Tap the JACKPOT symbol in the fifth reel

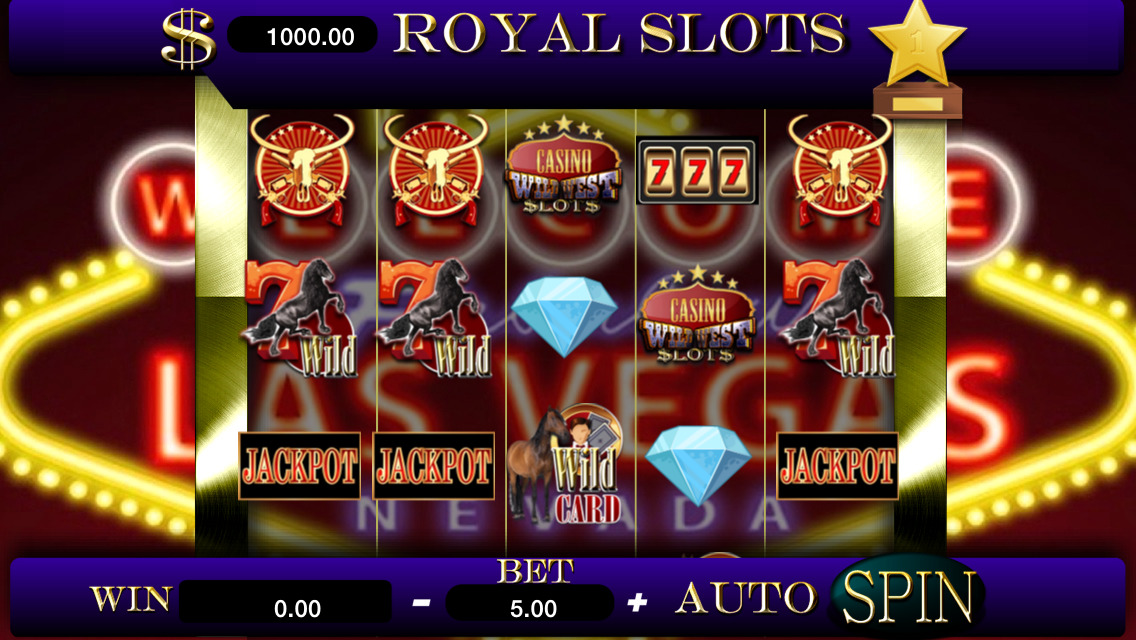point(838,466)
